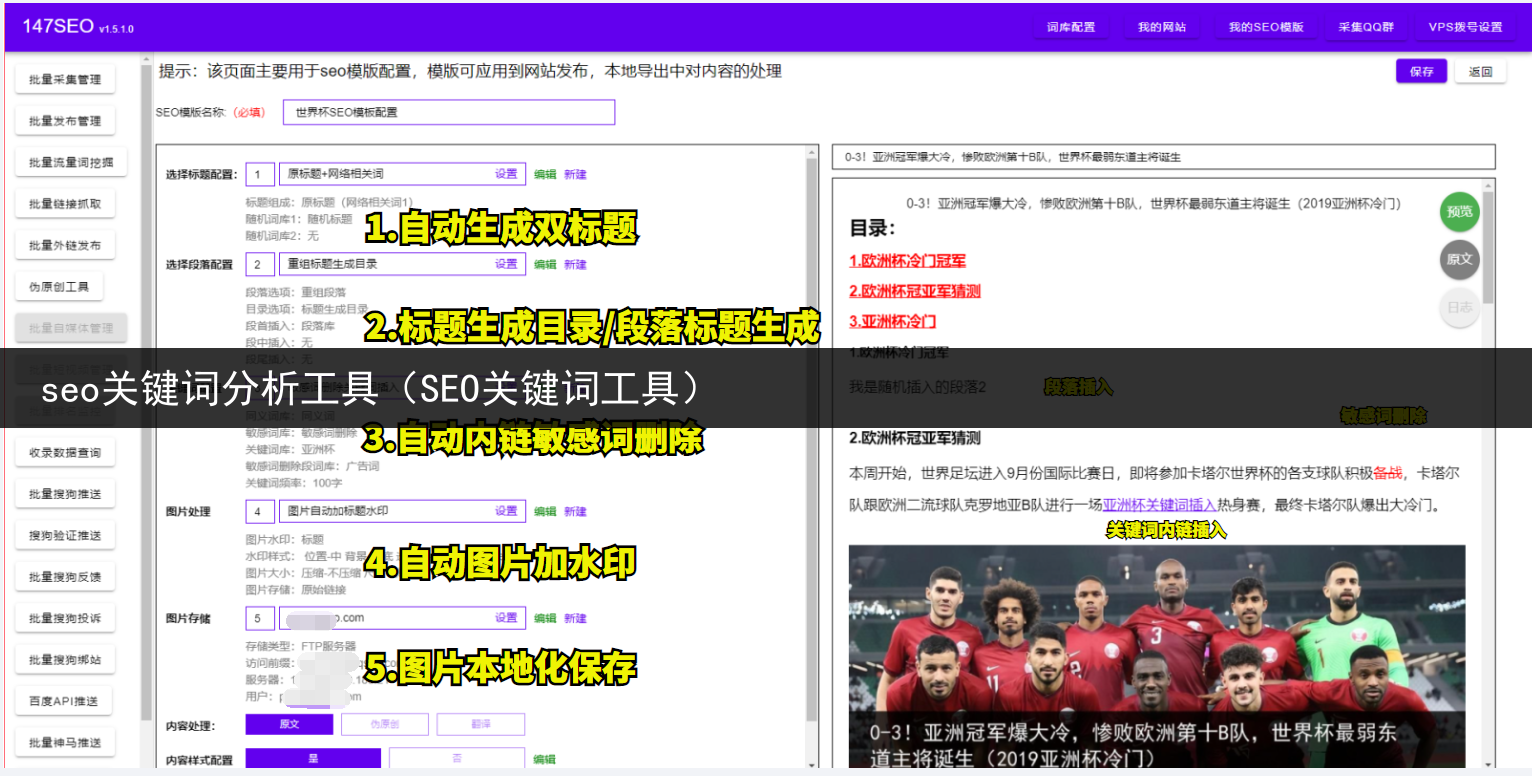Select 翻译 content processing option
Screen dimensions: 1532x776
tap(480, 723)
